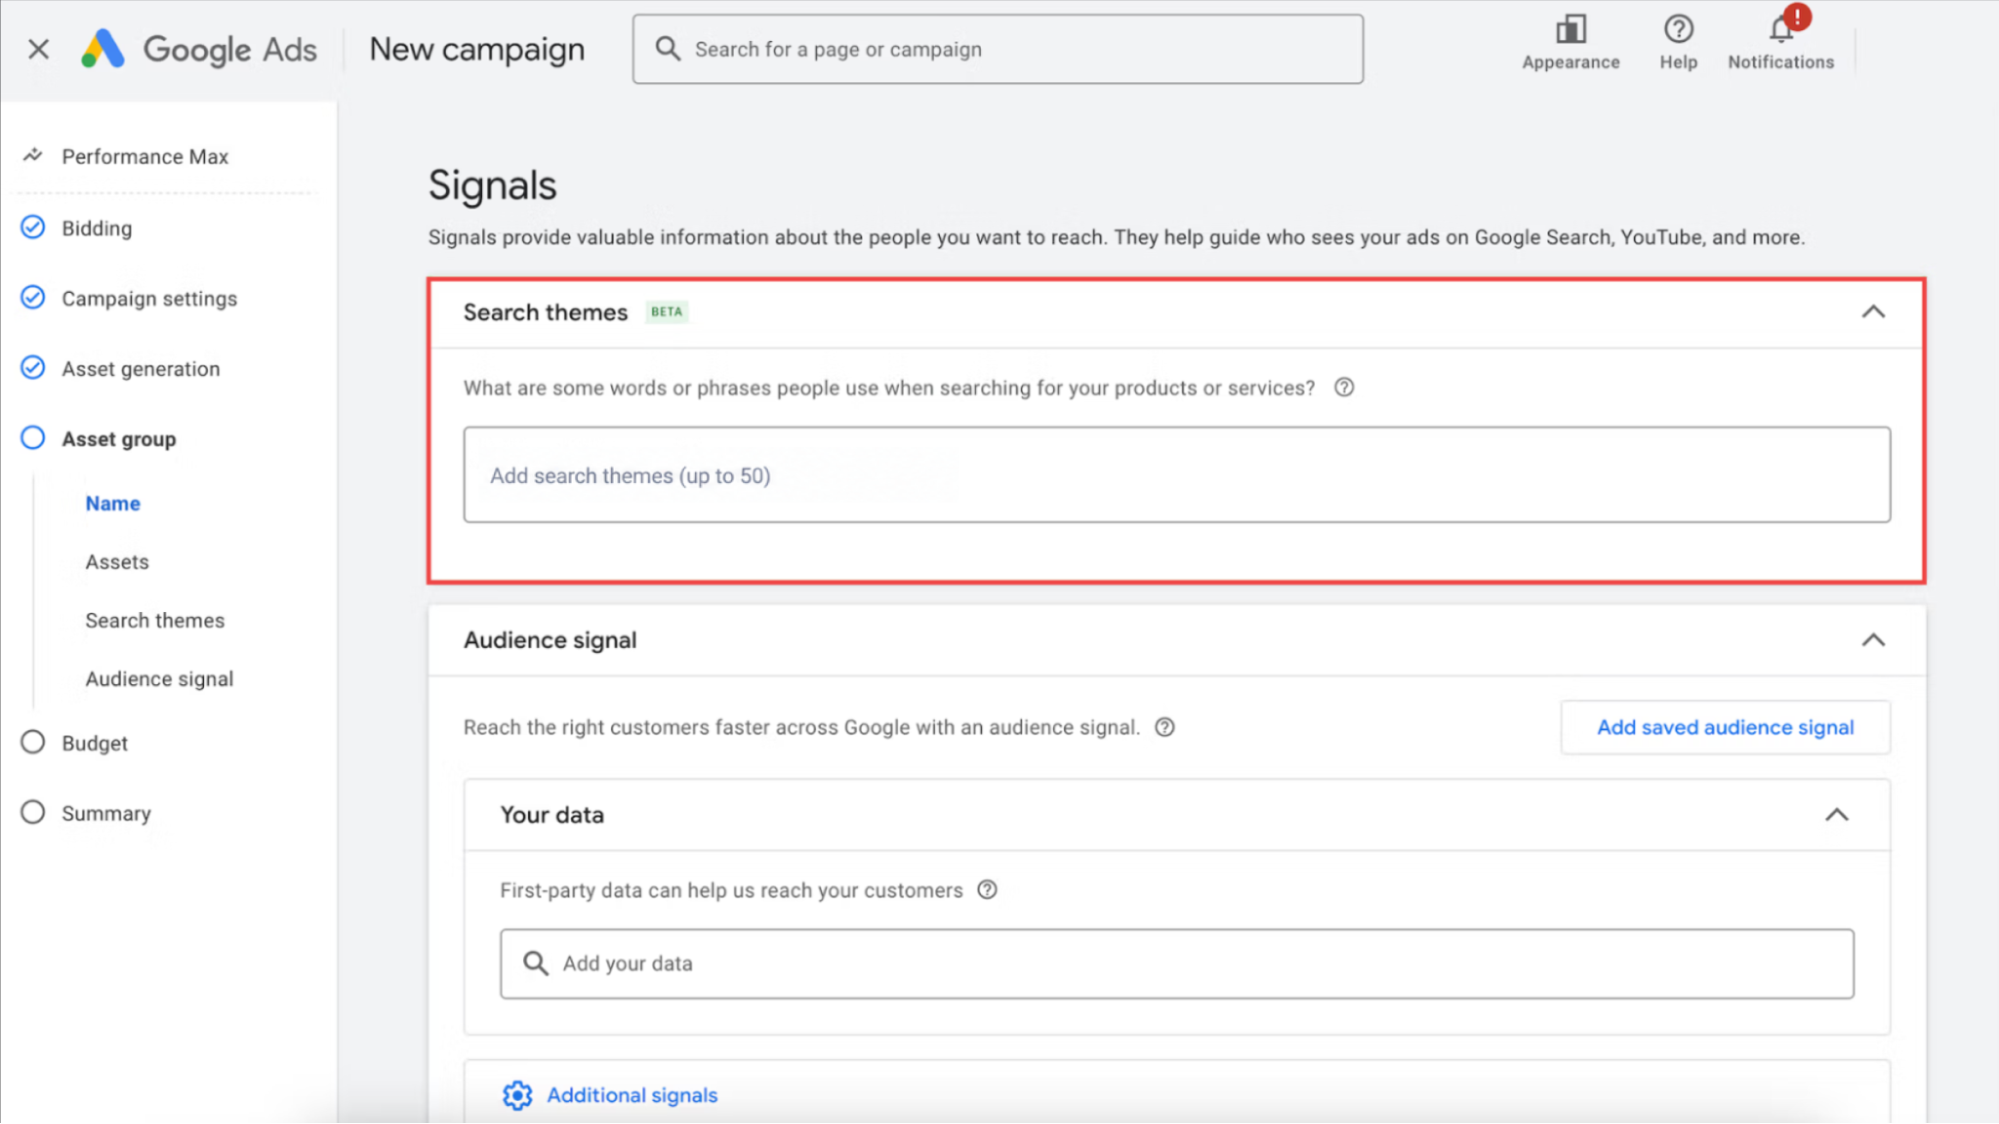The image size is (1999, 1124).
Task: Jump to Audience signal in sidebar
Action: click(159, 679)
